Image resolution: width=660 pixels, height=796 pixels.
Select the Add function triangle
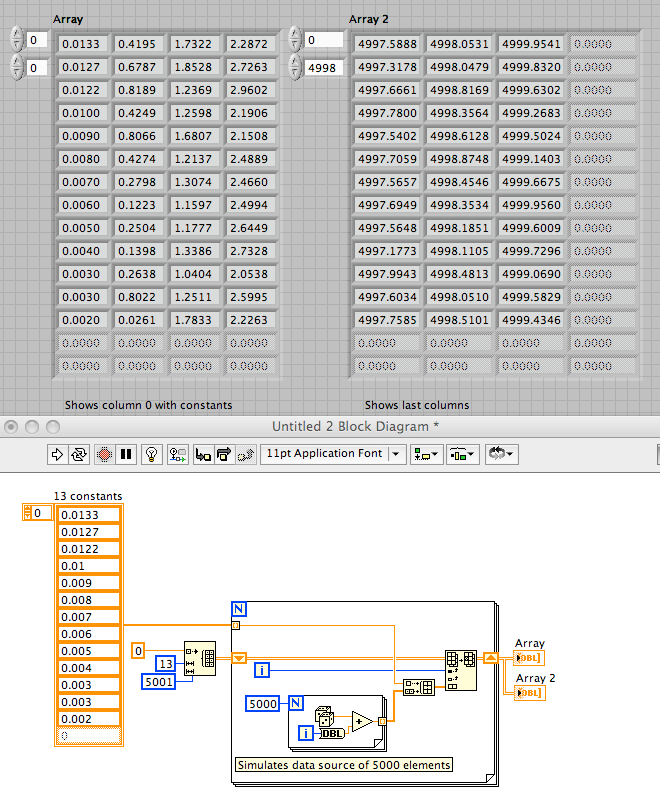pyautogui.click(x=361, y=721)
